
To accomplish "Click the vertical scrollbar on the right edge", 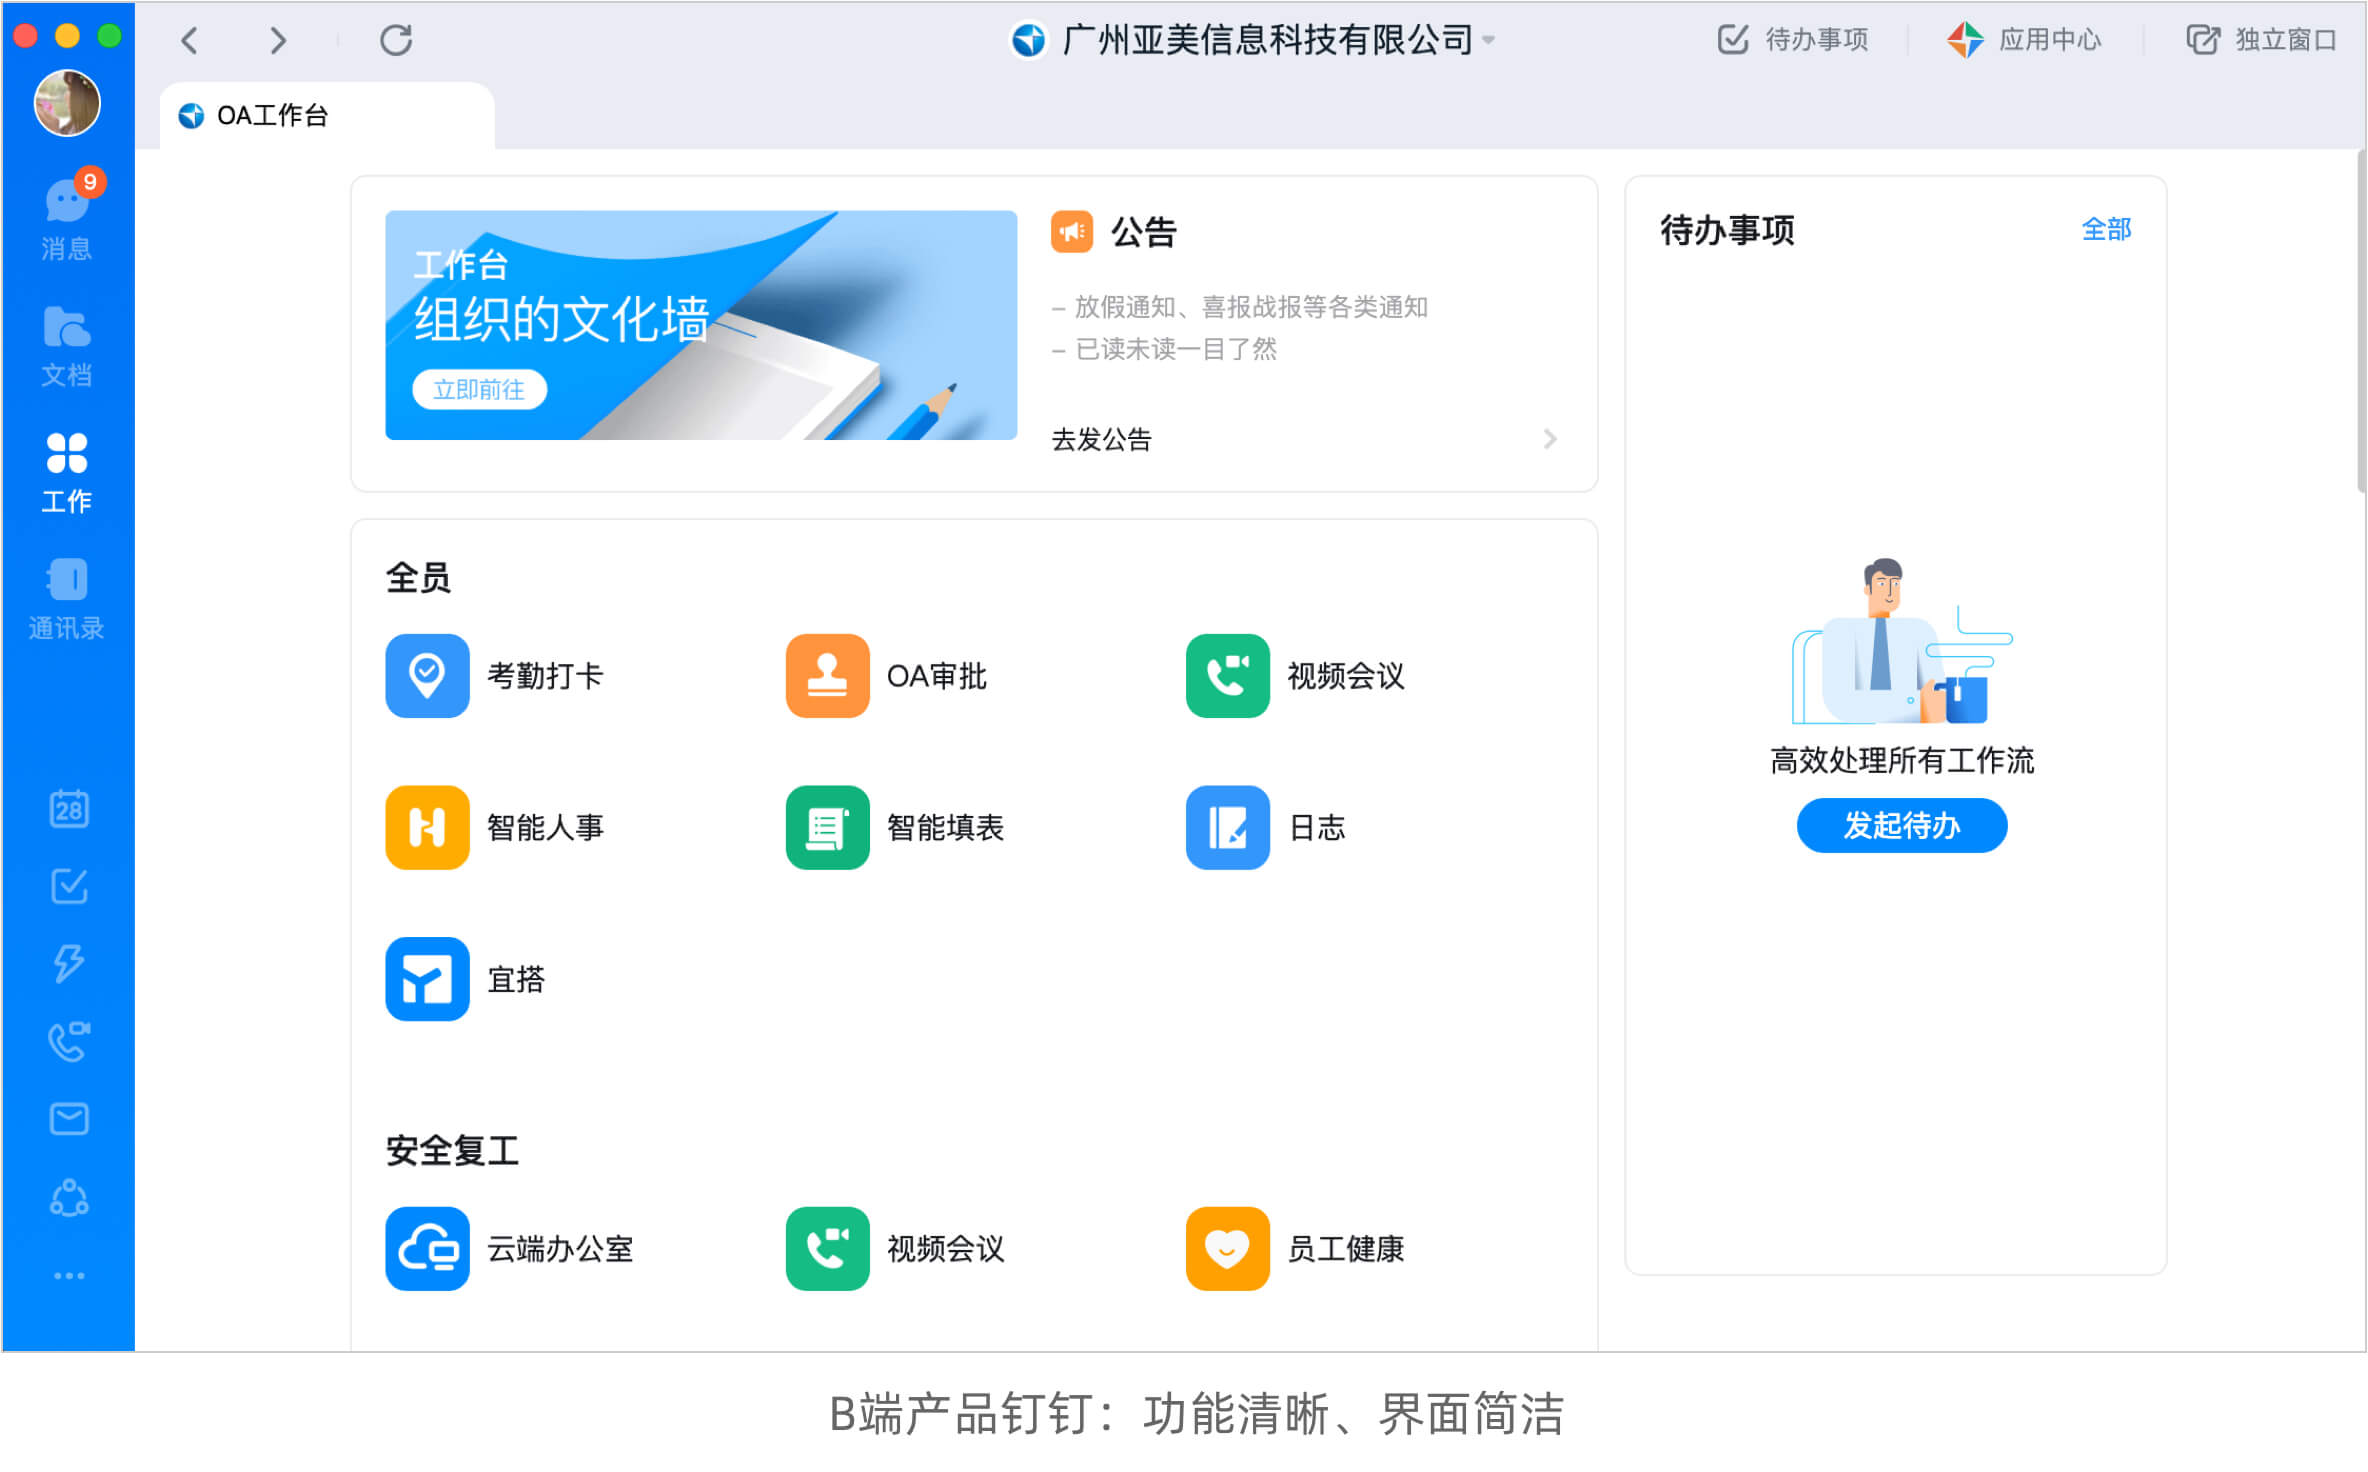I will coord(2361,320).
